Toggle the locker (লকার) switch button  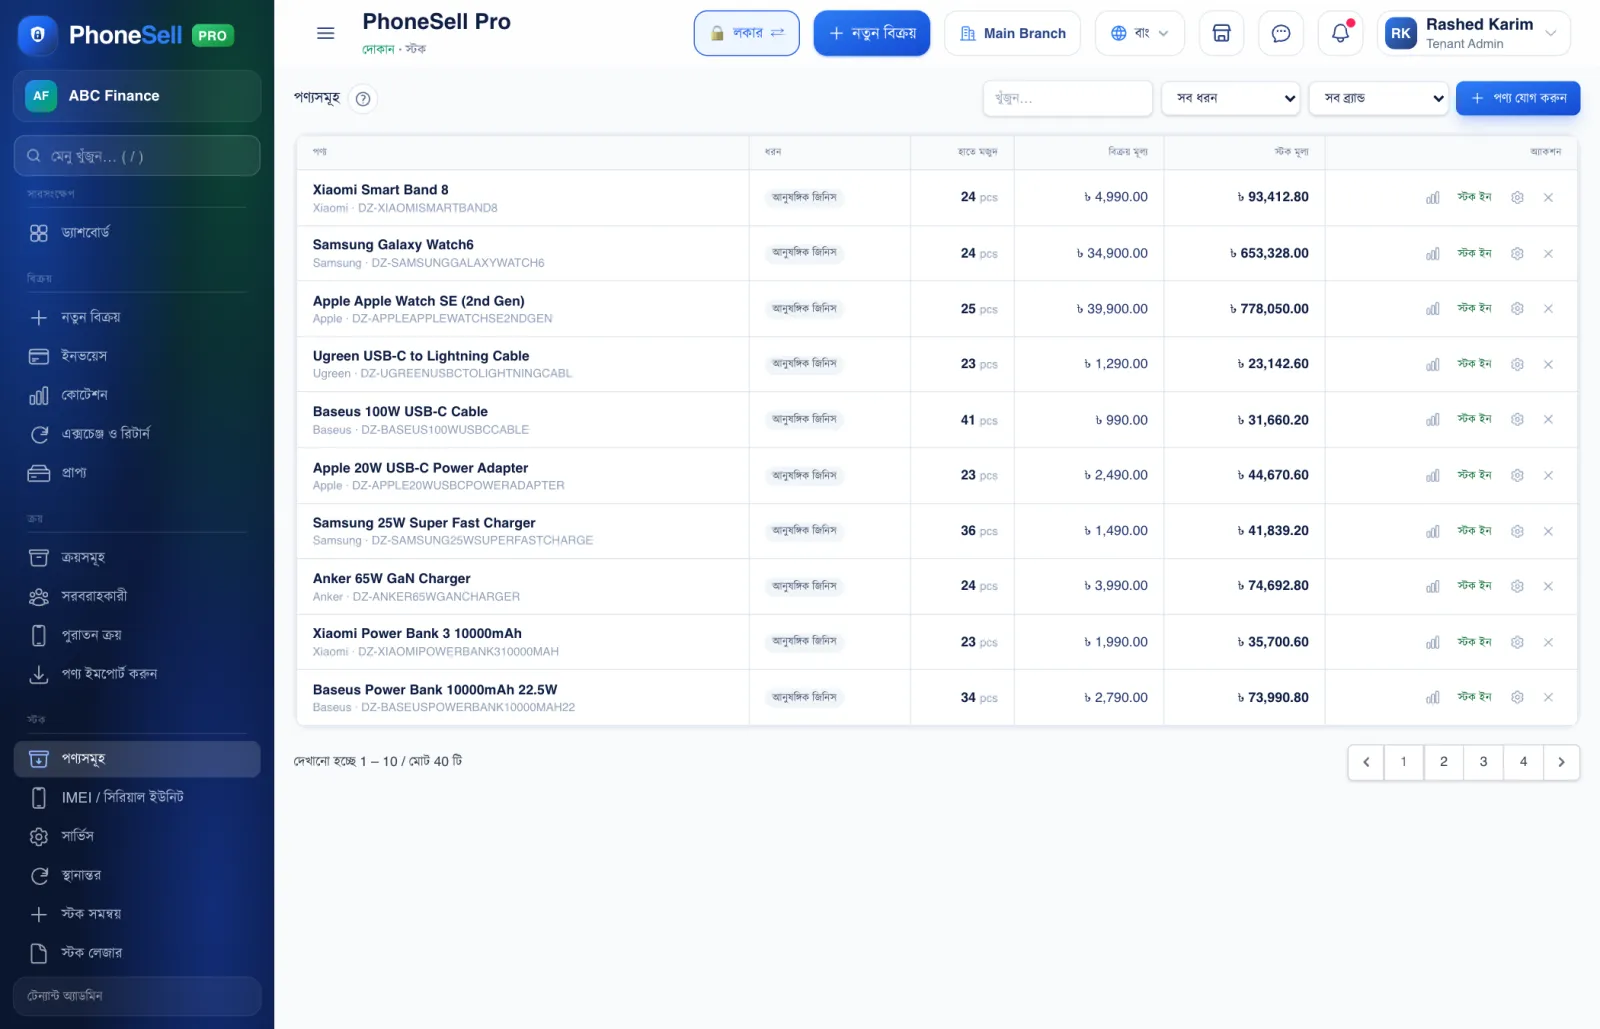click(x=746, y=33)
